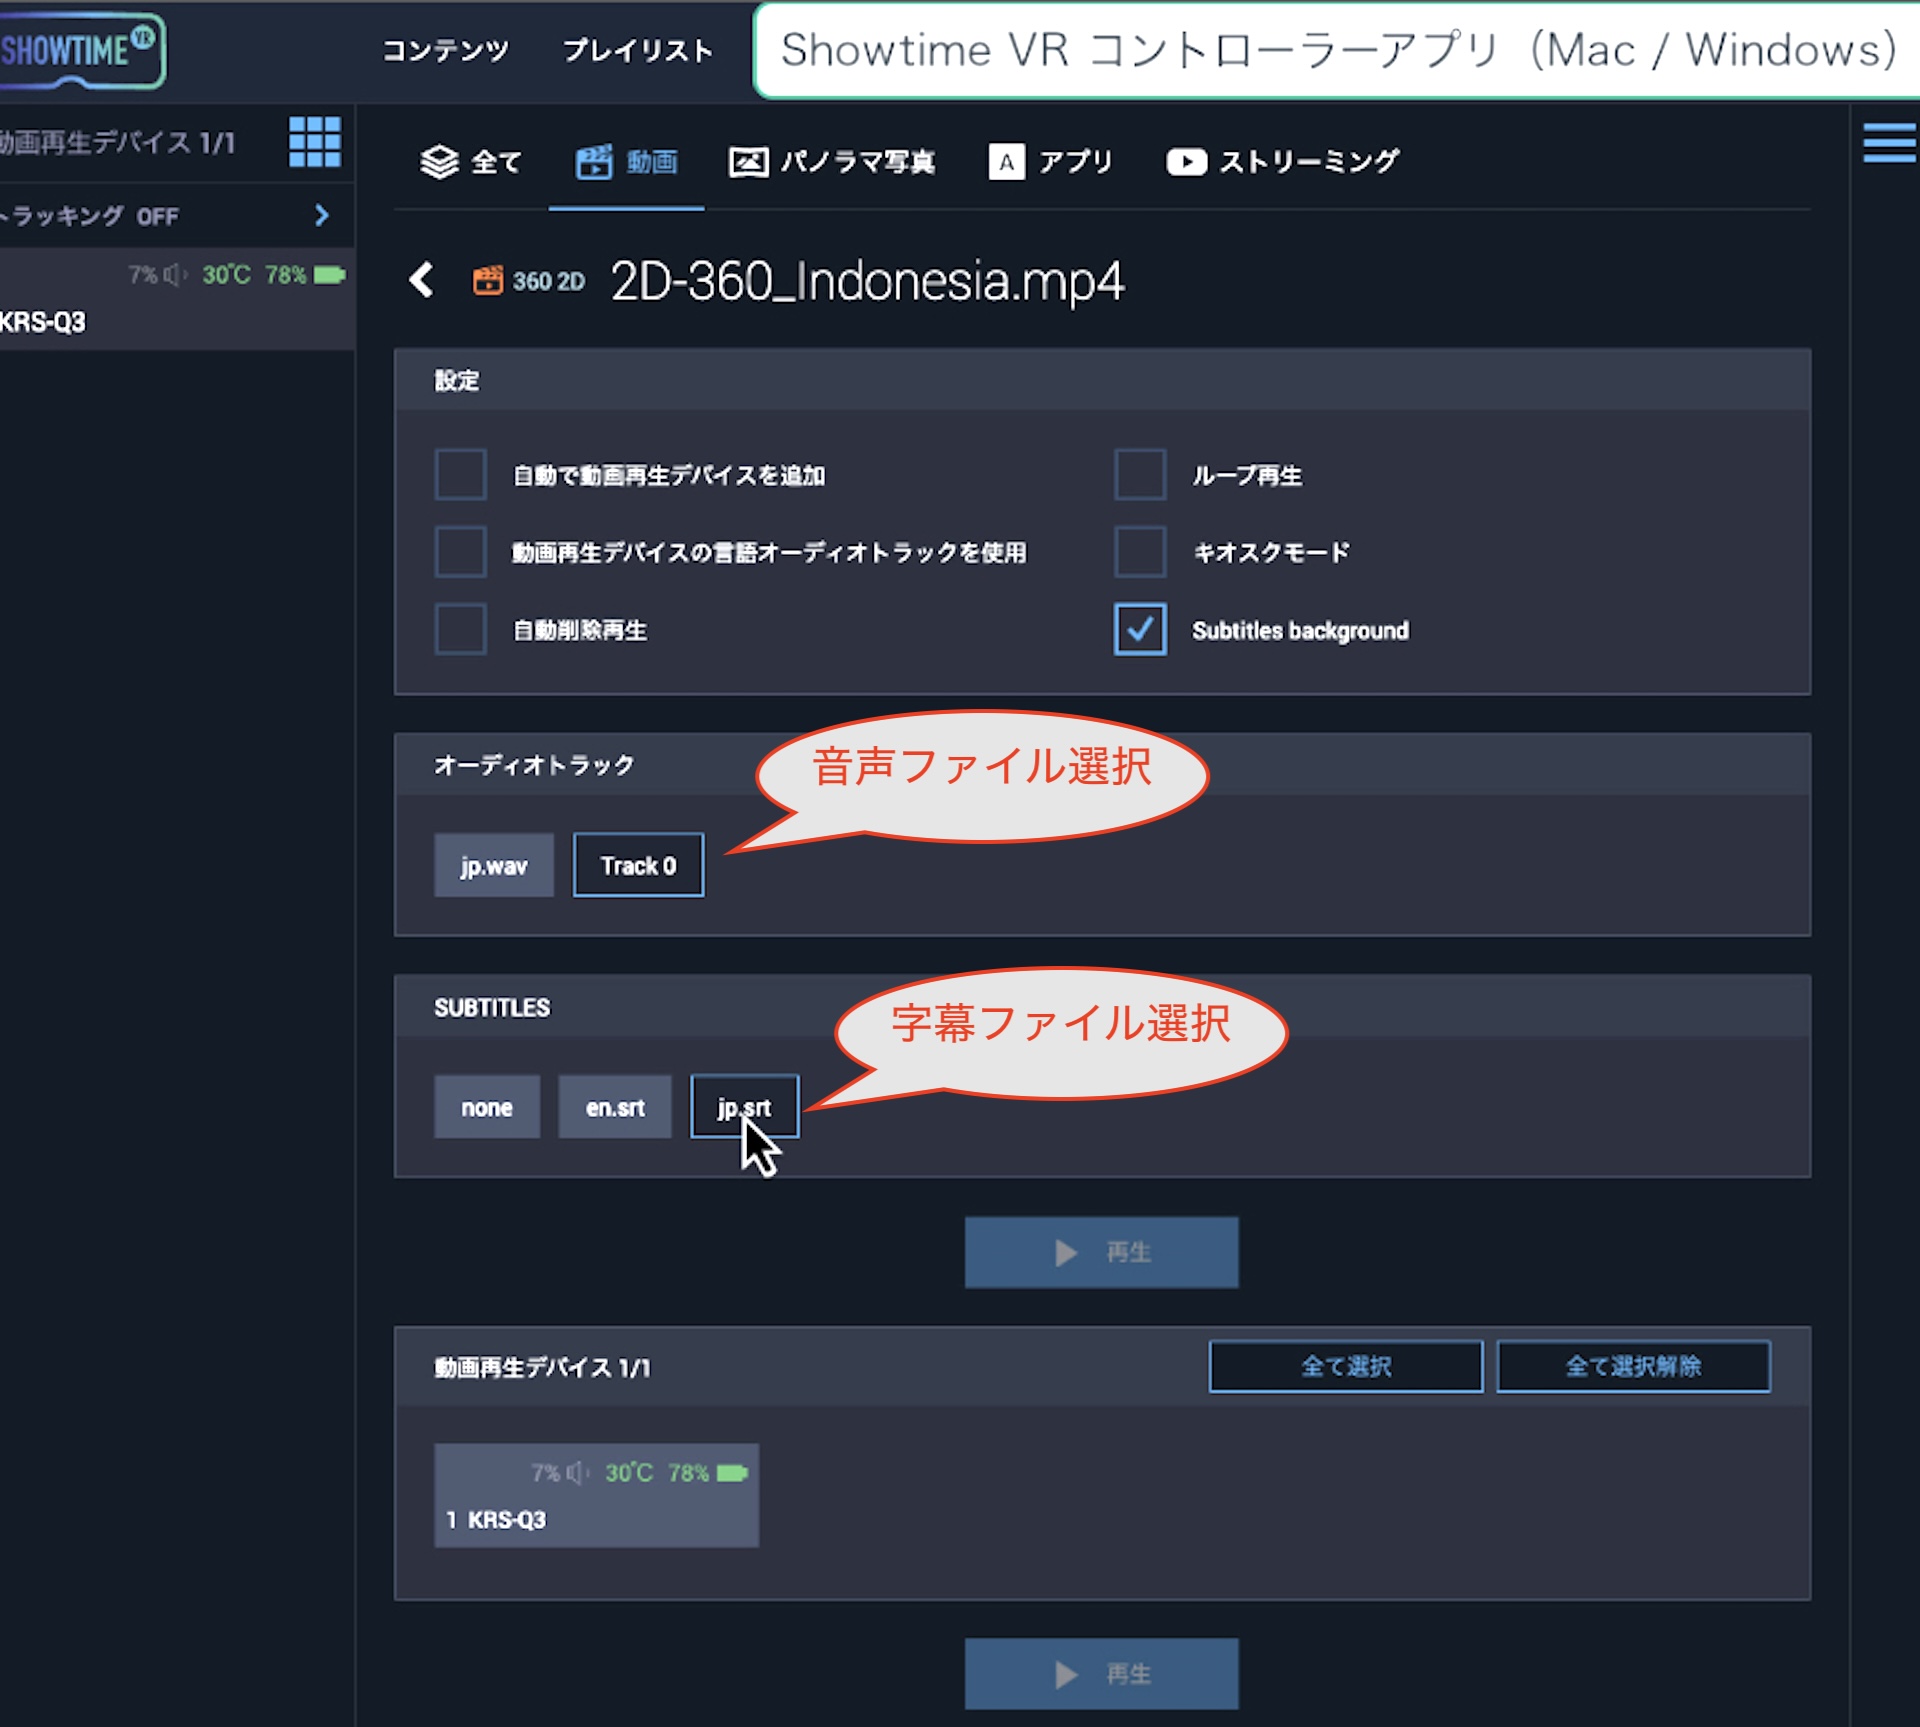Switch to the ストリーミング tab
The image size is (1920, 1727).
tap(1282, 161)
